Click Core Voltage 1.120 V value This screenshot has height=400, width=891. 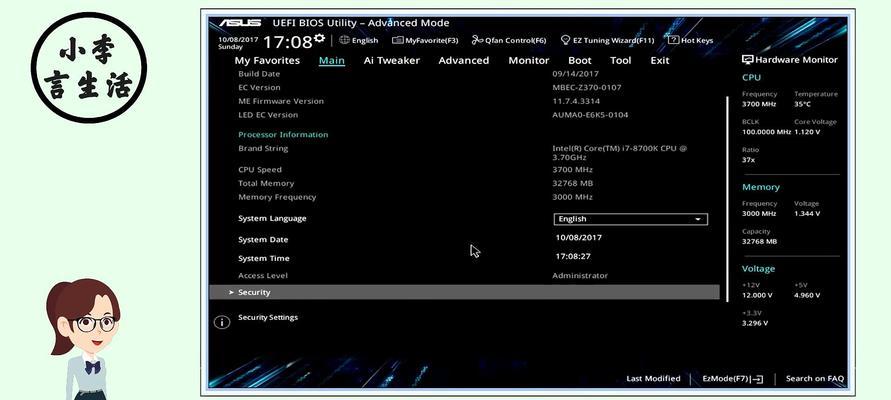[807, 132]
